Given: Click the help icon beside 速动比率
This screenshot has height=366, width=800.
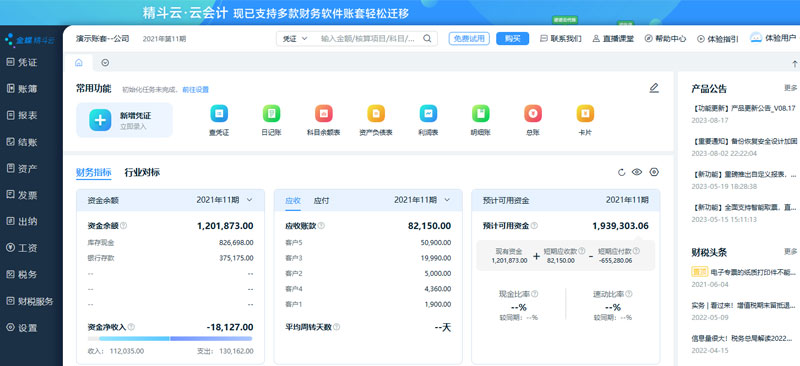Looking at the screenshot, I should [x=629, y=294].
